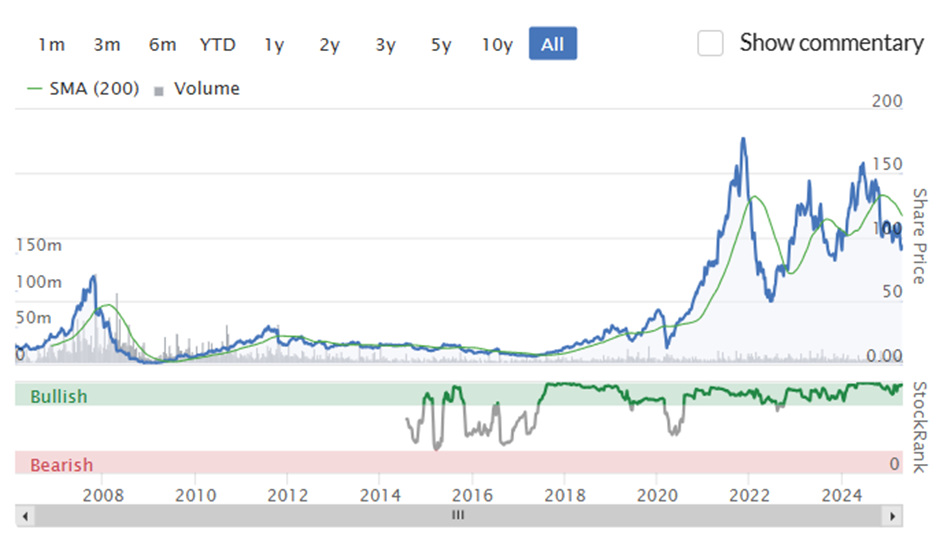Viewport: 940px width, 537px height.
Task: Select the 3y time range
Action: [385, 44]
